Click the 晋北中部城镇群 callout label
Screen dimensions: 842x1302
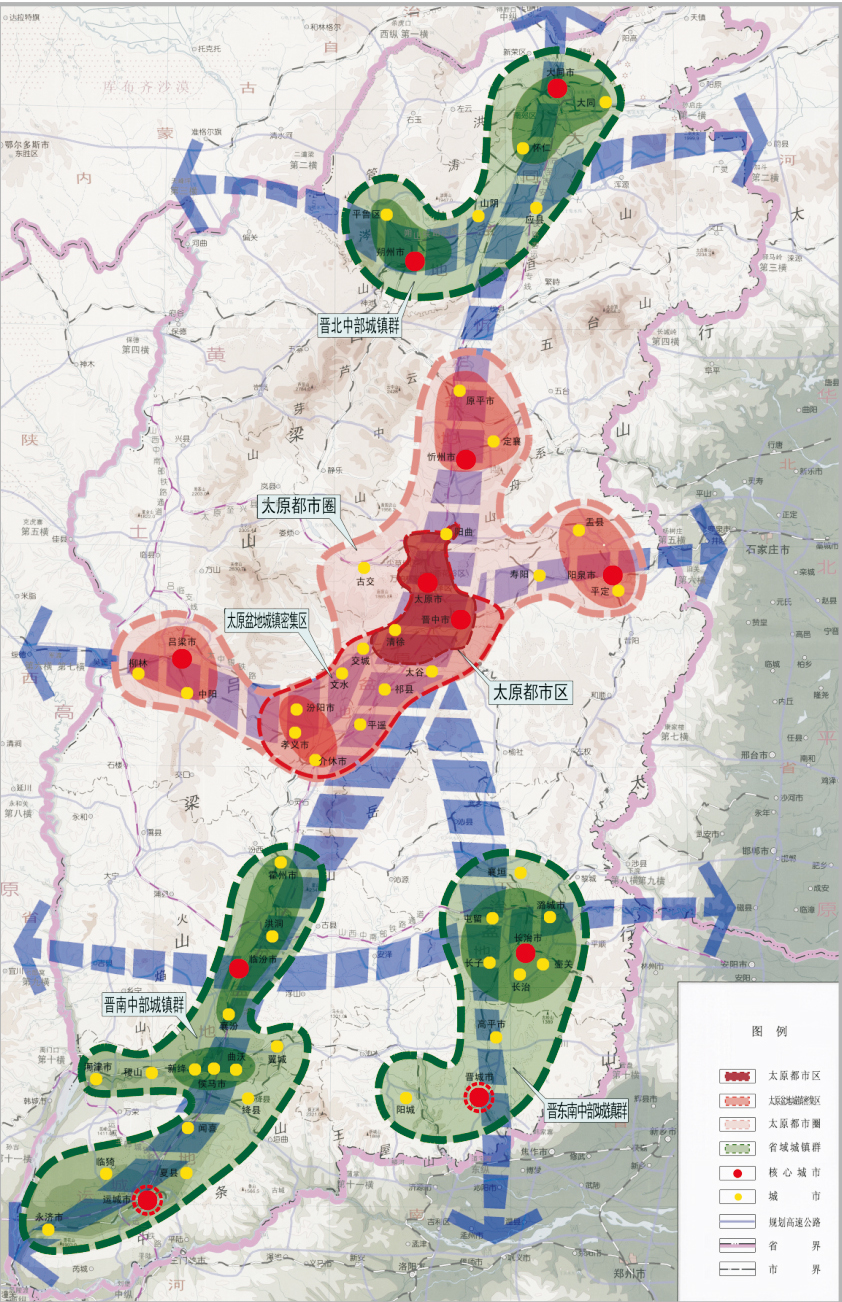(359, 325)
